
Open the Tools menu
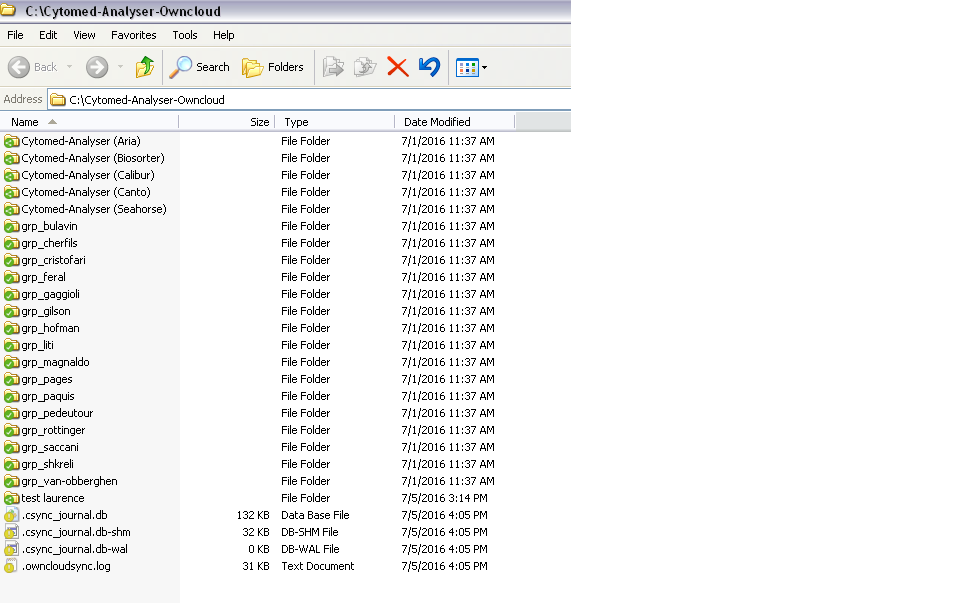point(185,35)
